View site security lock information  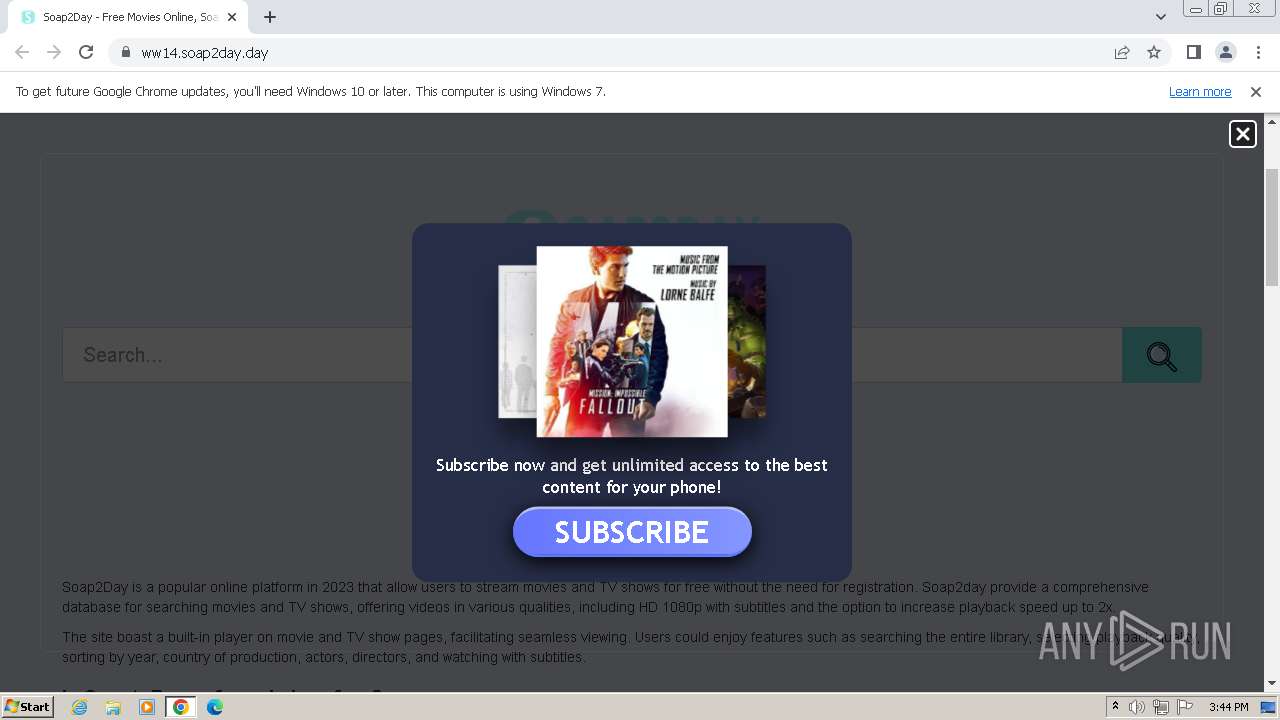(x=125, y=53)
